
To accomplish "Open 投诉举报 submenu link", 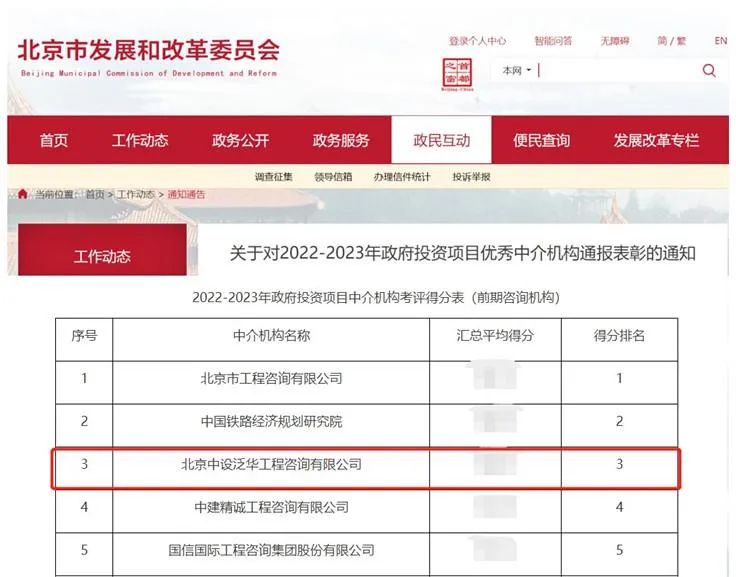I will (x=471, y=177).
